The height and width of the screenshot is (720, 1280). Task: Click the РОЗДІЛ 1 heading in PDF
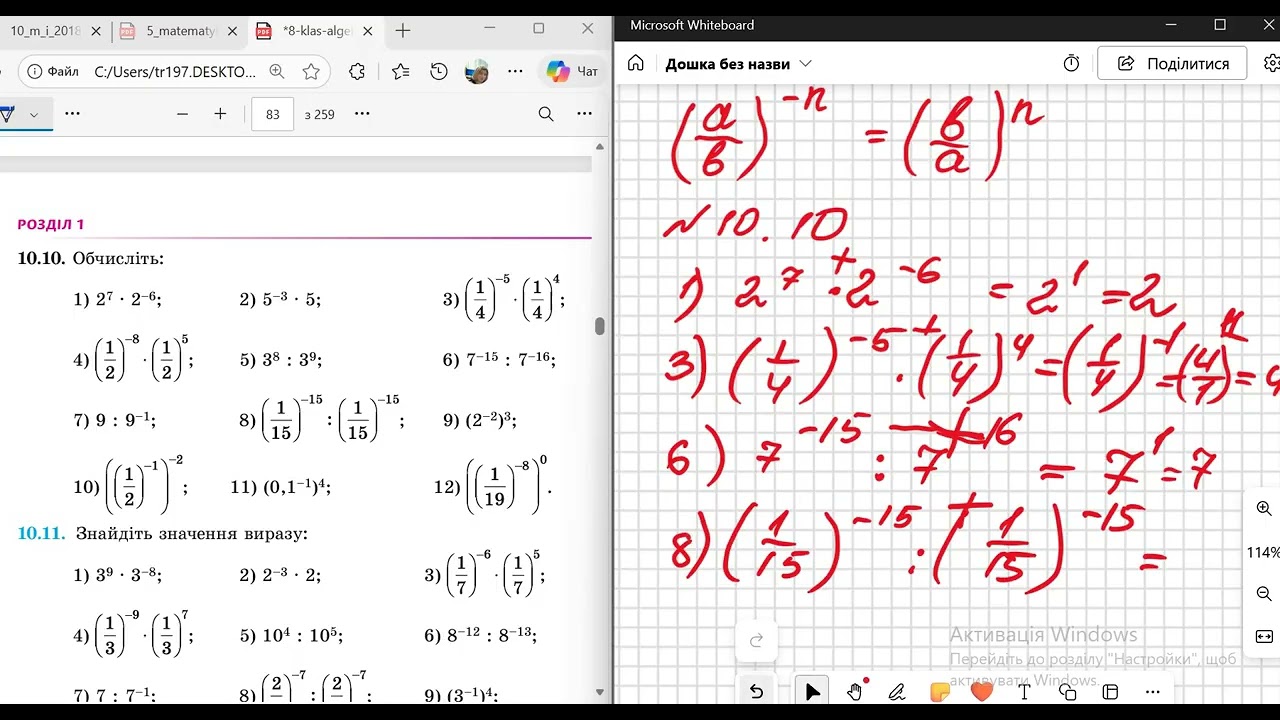[x=51, y=225]
